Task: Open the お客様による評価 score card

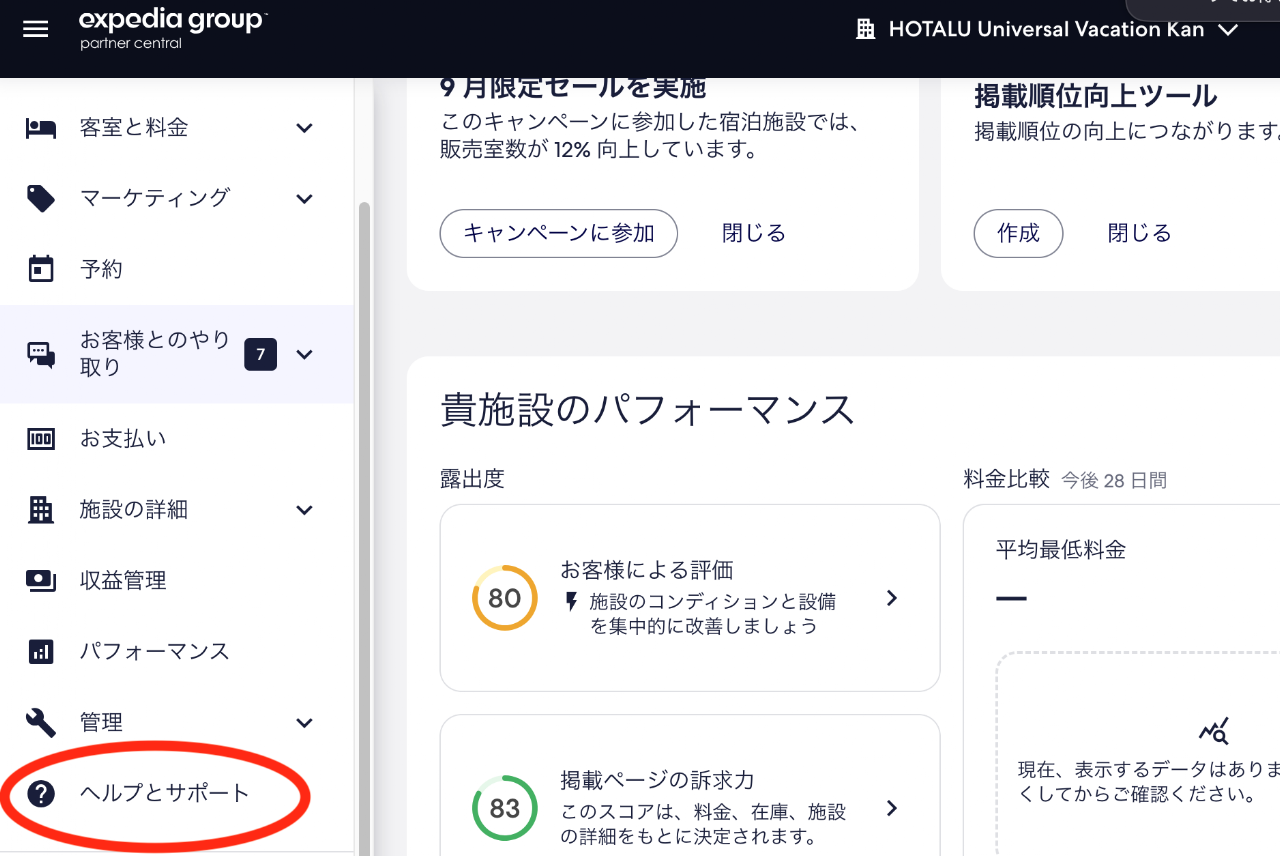Action: click(690, 598)
